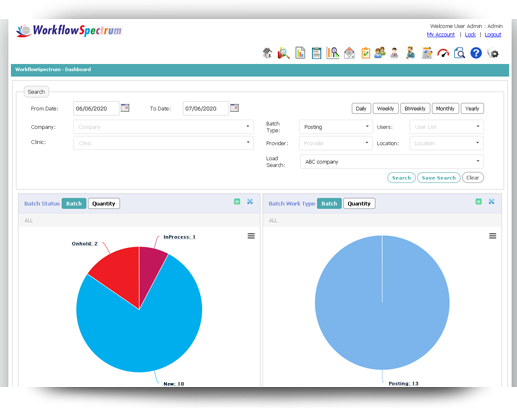Expand the Company dropdown
The height and width of the screenshot is (413, 517).
pos(163,127)
